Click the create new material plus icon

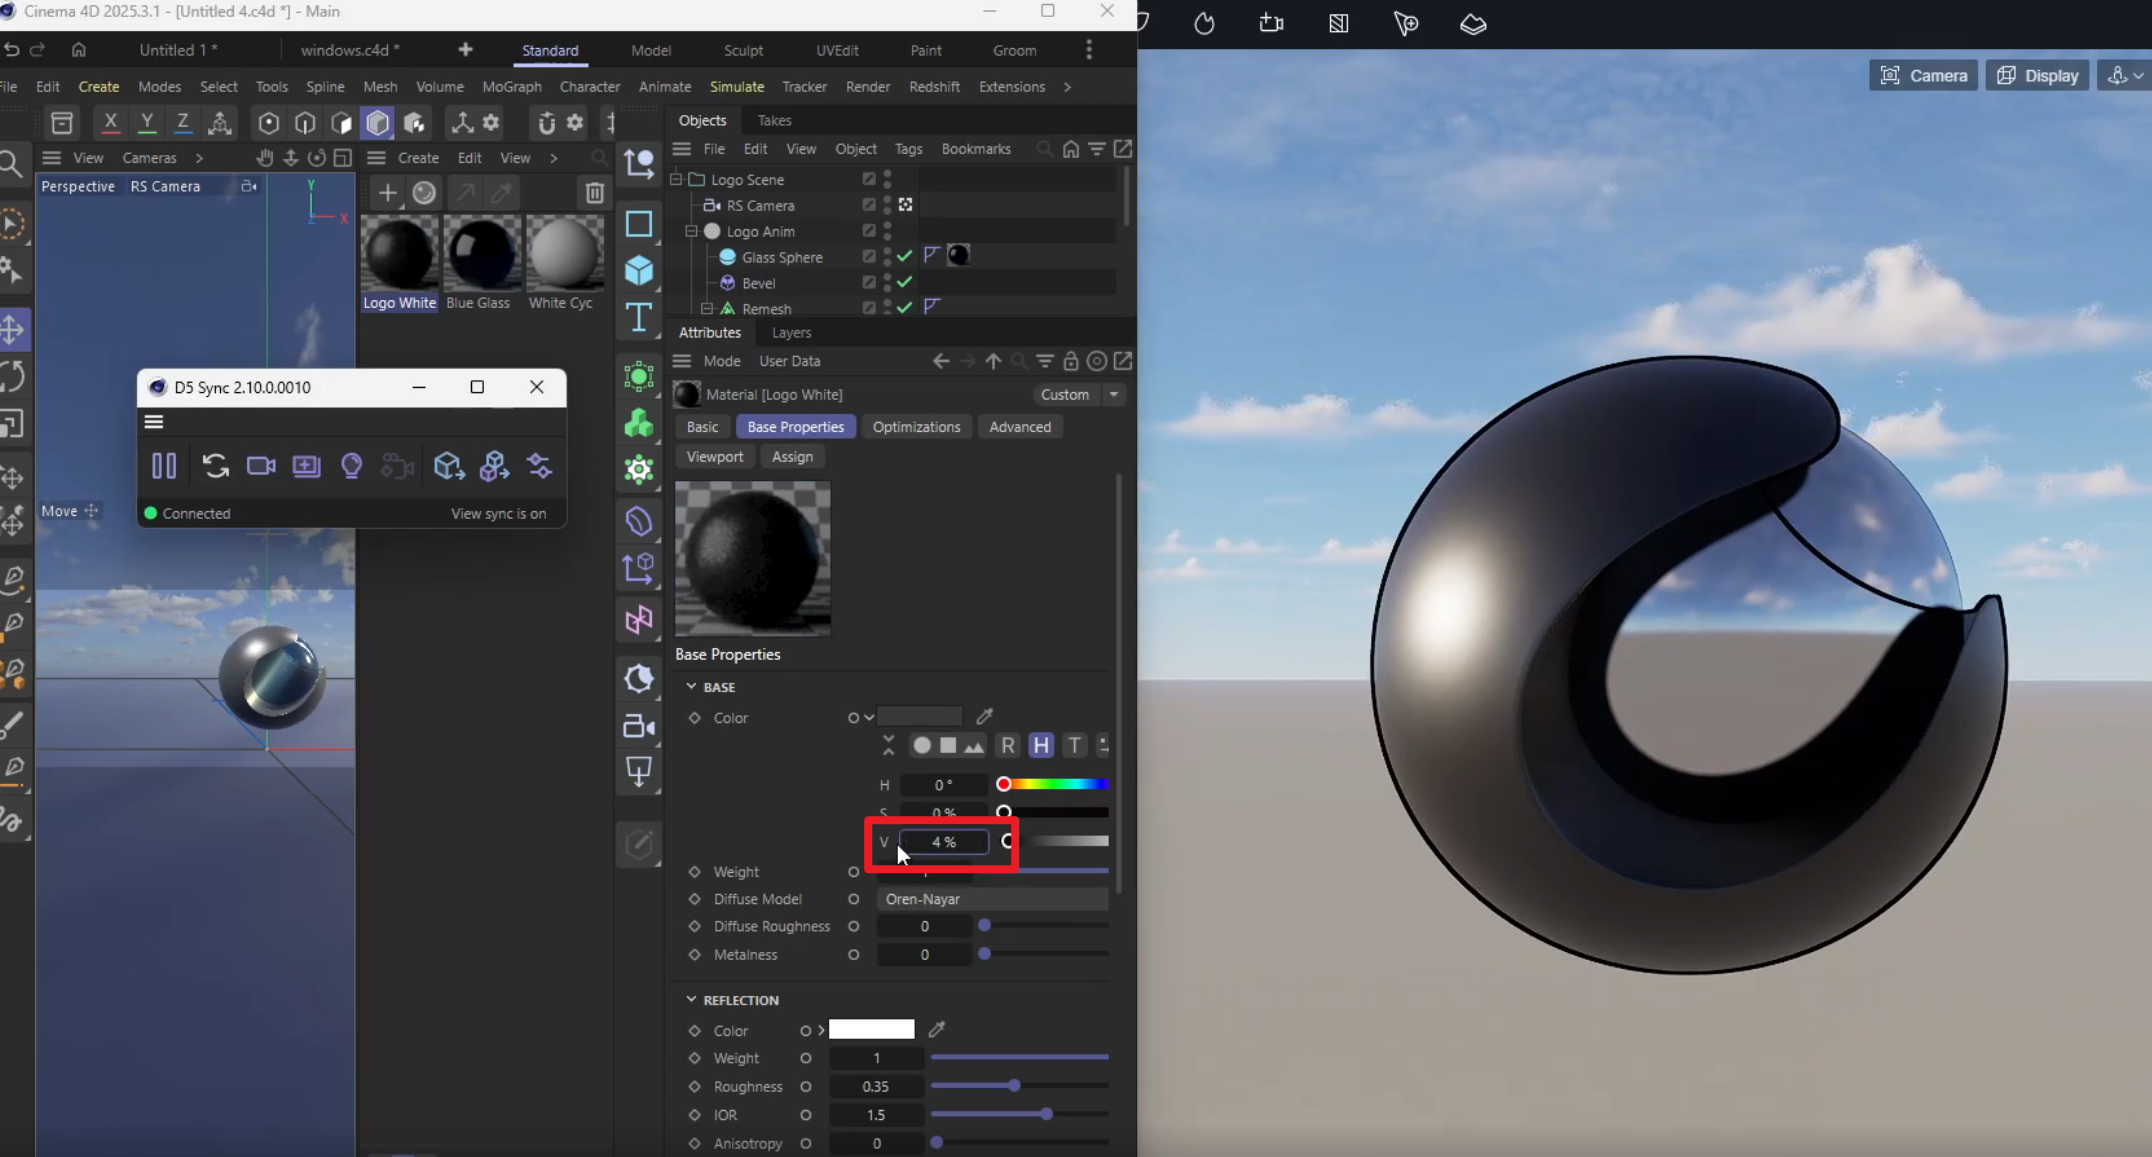387,193
